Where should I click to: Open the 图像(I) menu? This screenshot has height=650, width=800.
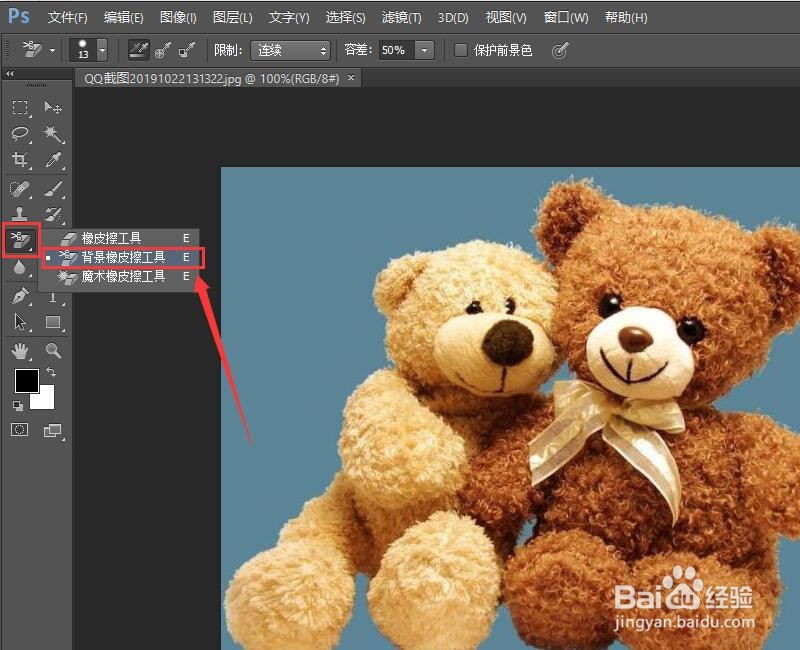click(x=178, y=17)
